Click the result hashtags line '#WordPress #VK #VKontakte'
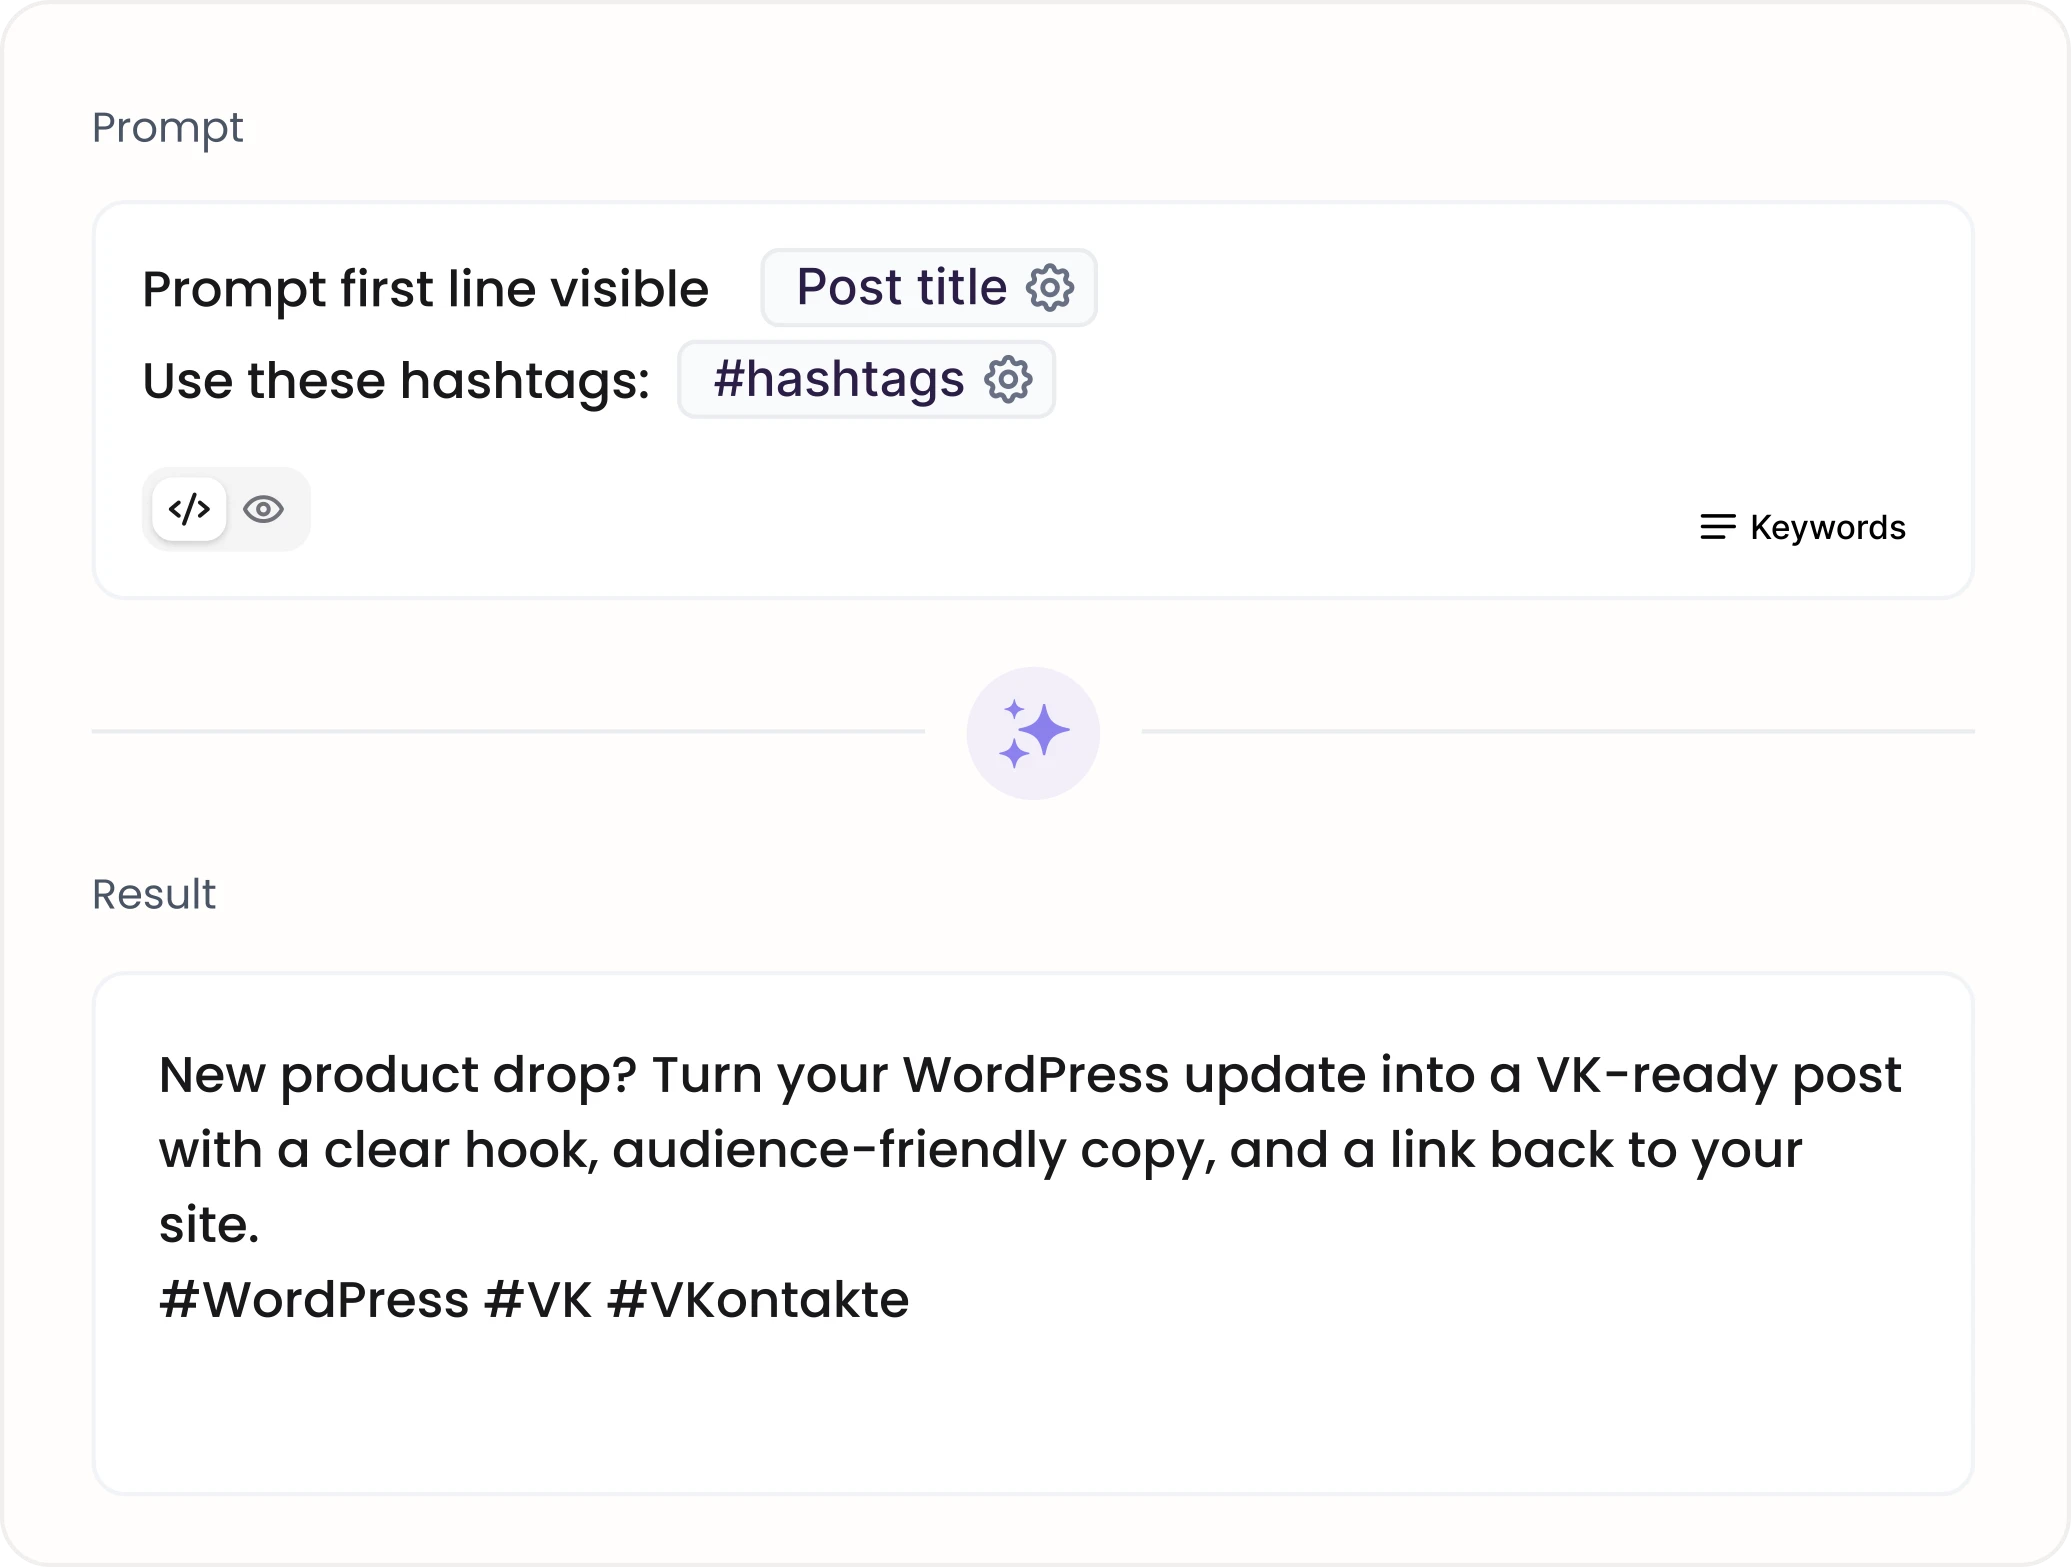This screenshot has height=1567, width=2071. coord(534,1300)
